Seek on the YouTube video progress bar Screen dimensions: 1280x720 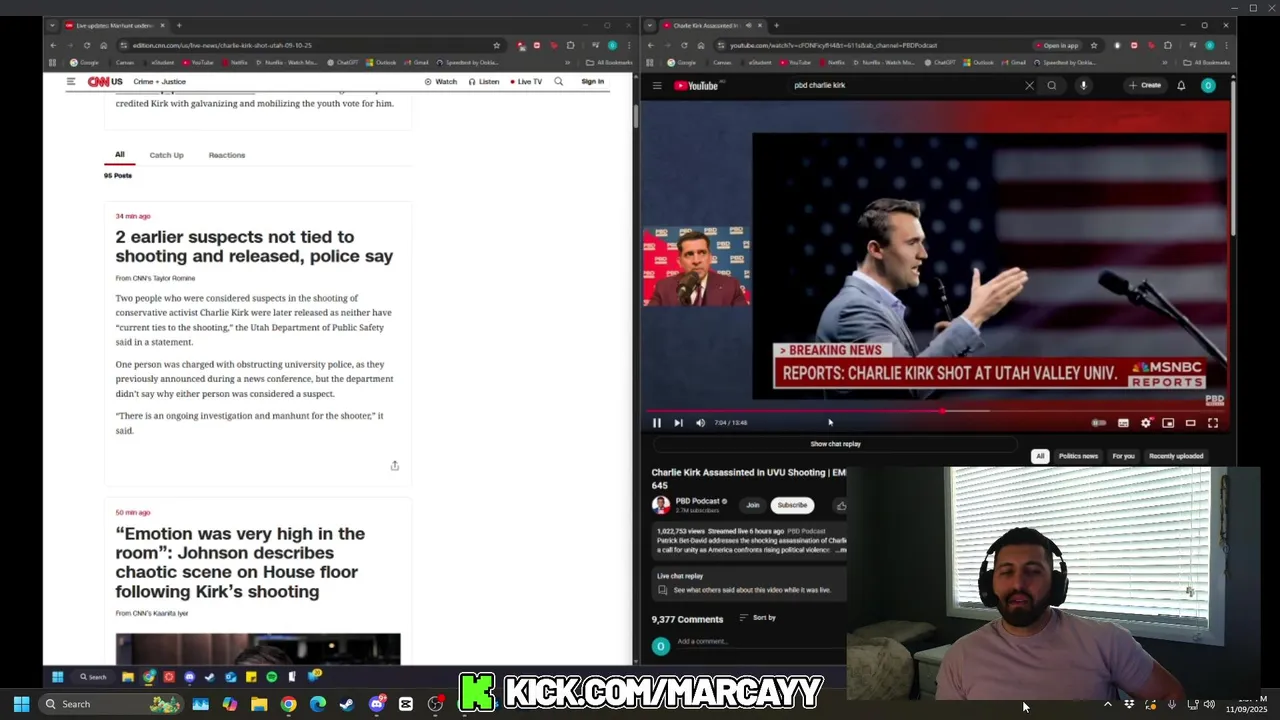[x=935, y=410]
